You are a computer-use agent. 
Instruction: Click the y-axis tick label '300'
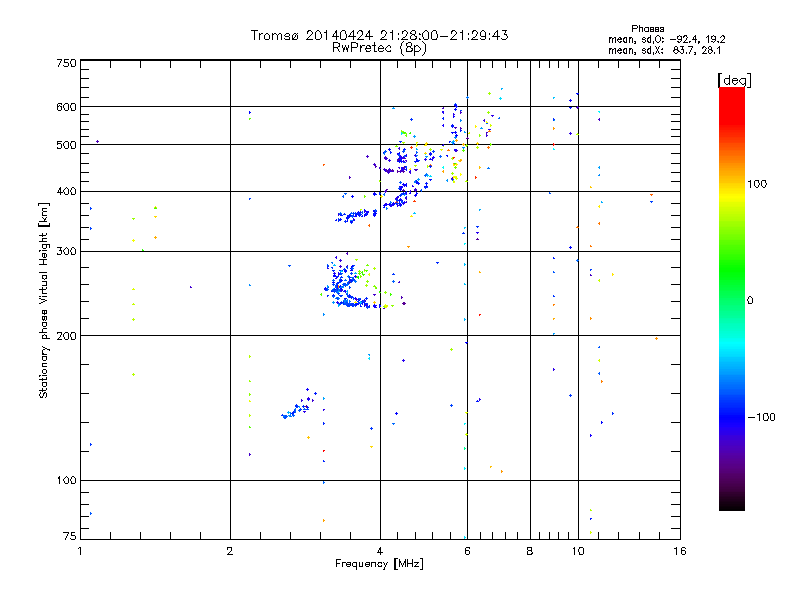[66, 252]
